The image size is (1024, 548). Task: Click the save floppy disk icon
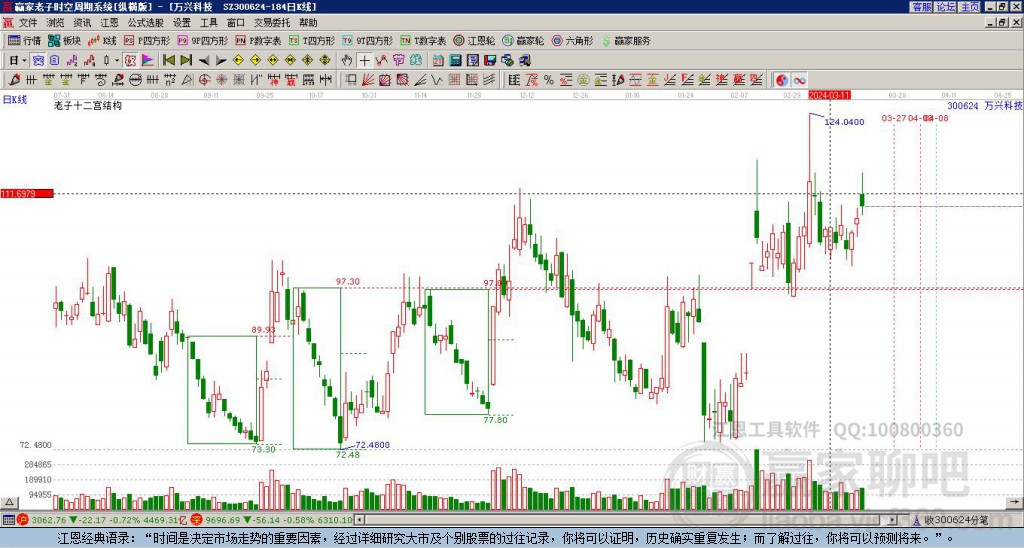coord(490,61)
